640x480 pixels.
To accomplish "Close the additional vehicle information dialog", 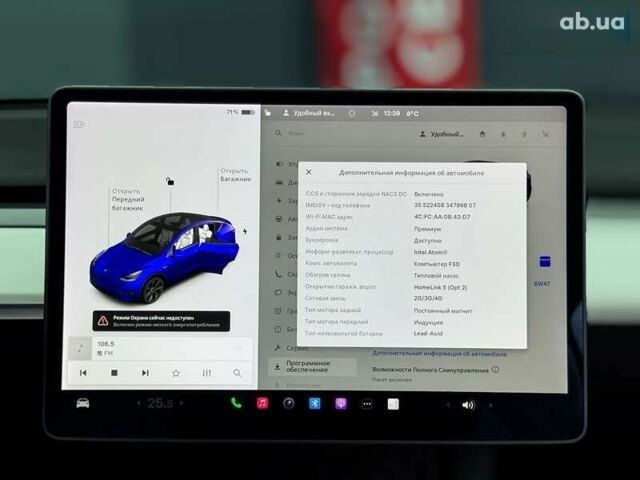I will pos(309,172).
